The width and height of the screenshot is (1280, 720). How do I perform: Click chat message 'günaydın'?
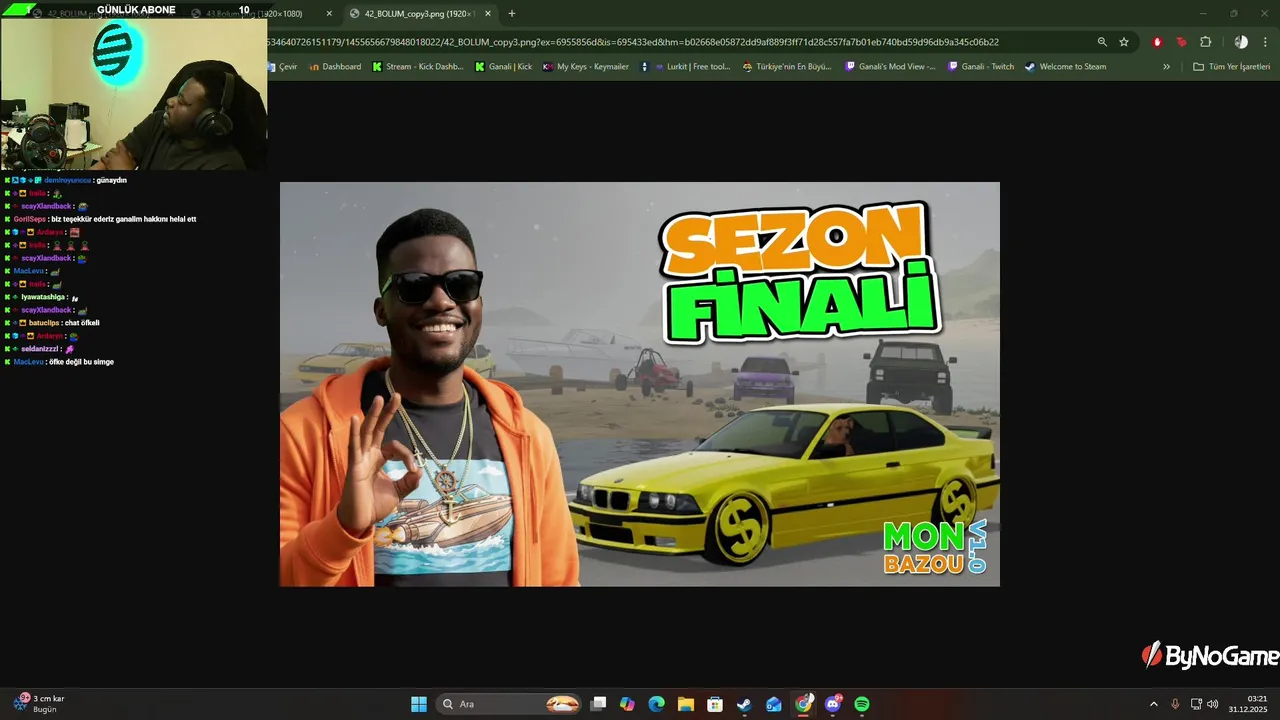111,180
